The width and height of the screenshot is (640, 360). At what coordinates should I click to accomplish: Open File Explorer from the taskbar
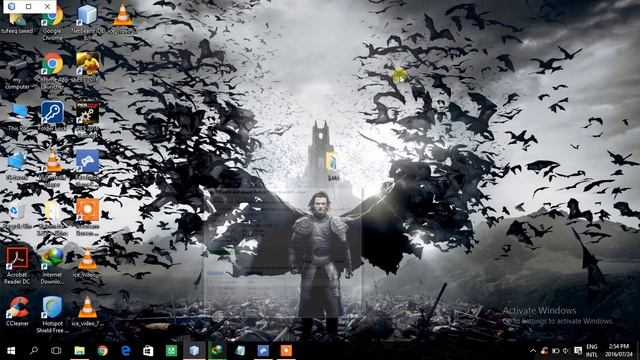(80, 351)
